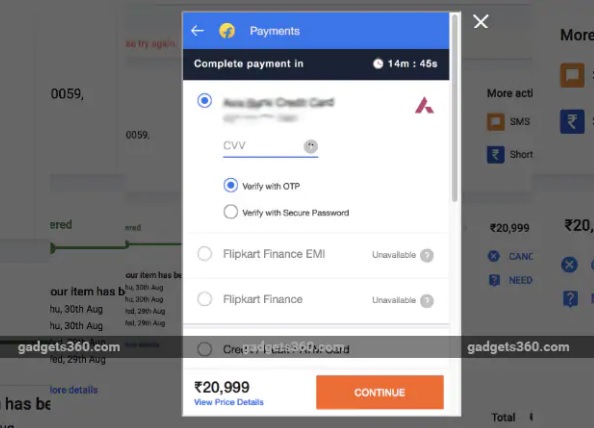The image size is (594, 428).
Task: Click the CVV help question icon
Action: pos(311,146)
